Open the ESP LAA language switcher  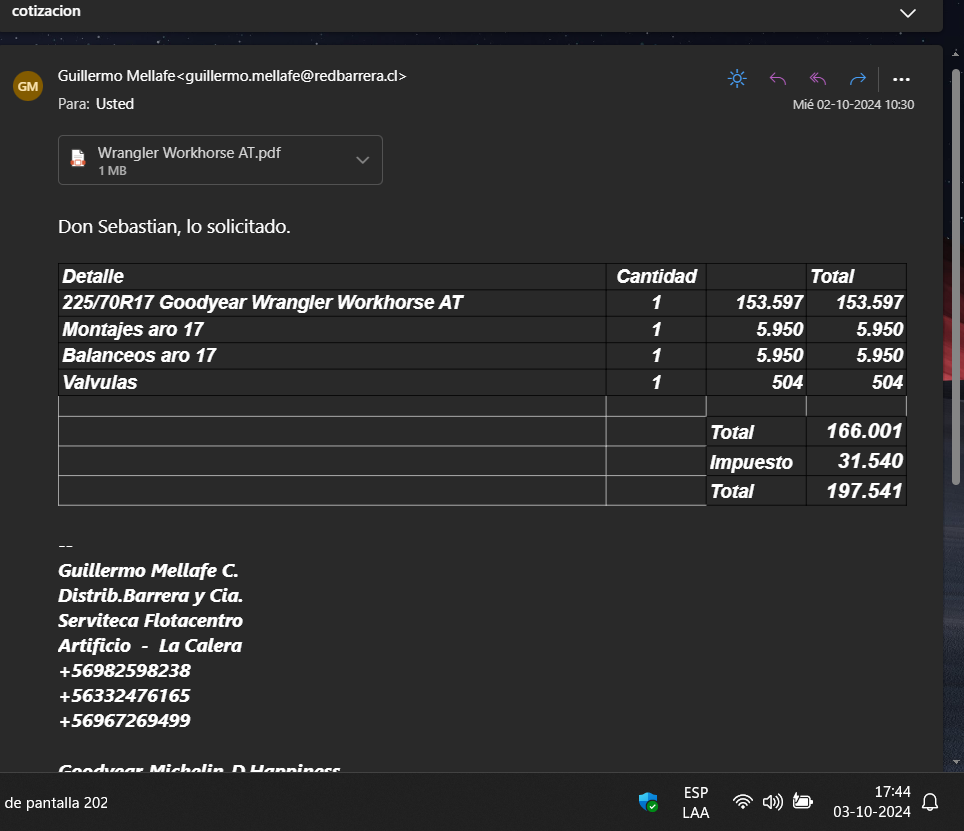(696, 802)
